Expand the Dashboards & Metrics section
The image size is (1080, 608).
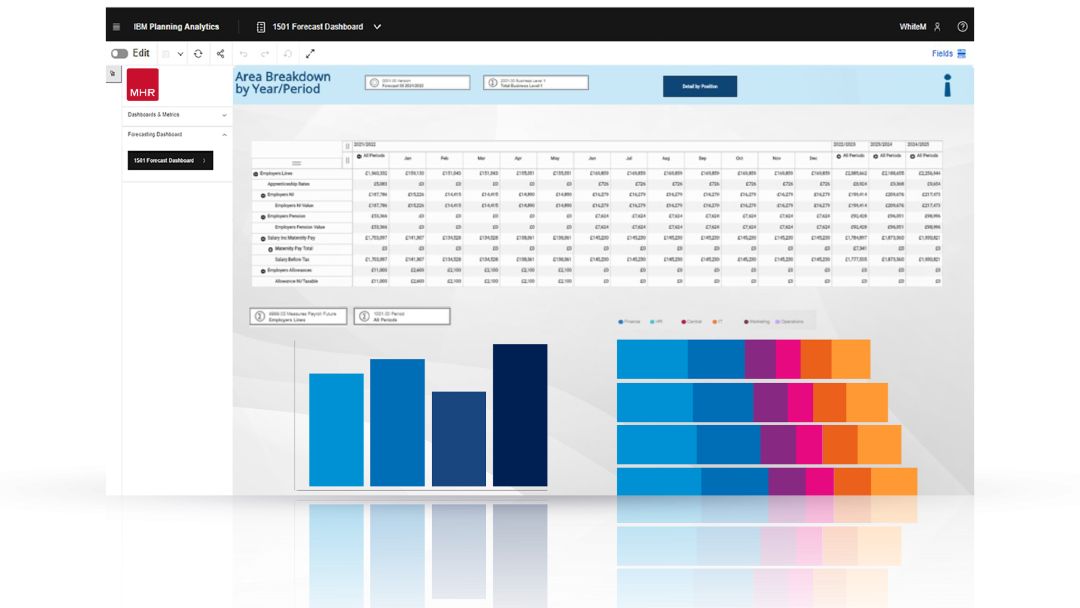pos(177,115)
